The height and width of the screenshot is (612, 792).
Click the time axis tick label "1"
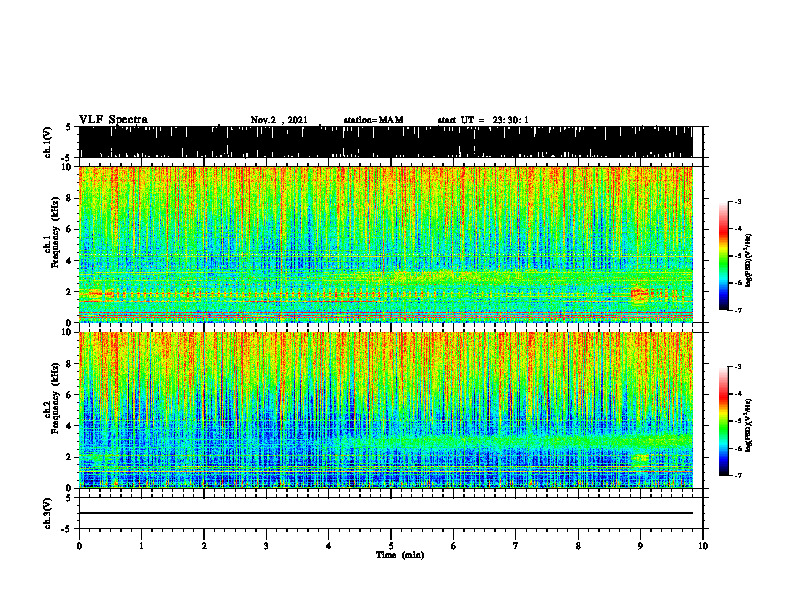141,546
